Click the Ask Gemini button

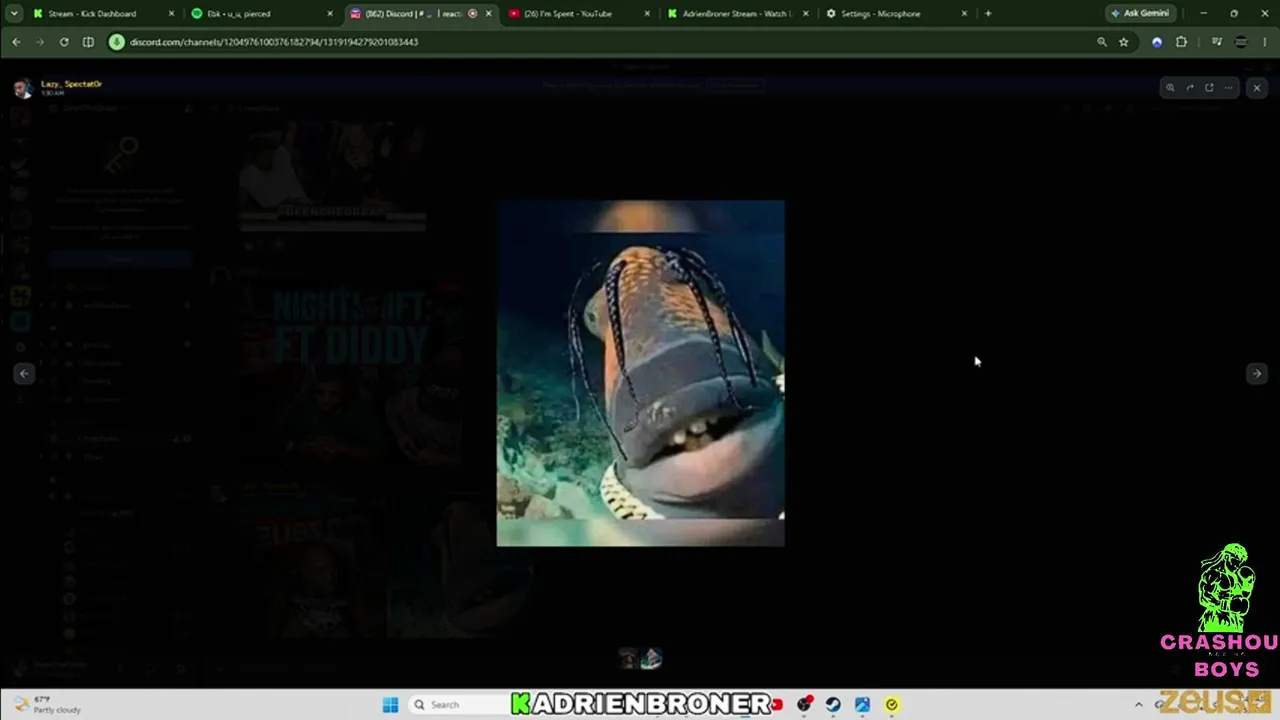1140,14
